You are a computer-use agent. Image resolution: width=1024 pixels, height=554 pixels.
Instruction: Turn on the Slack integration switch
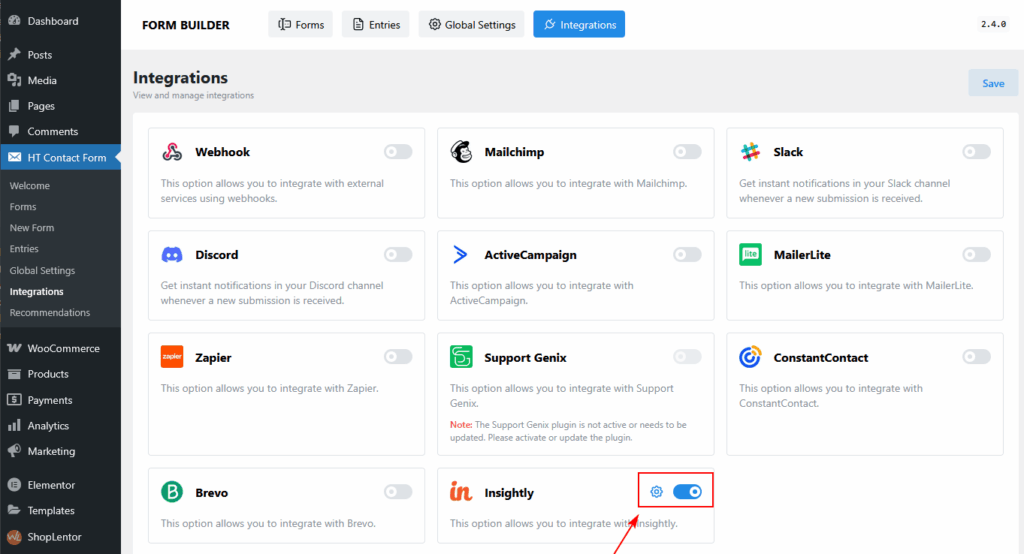[x=976, y=152]
